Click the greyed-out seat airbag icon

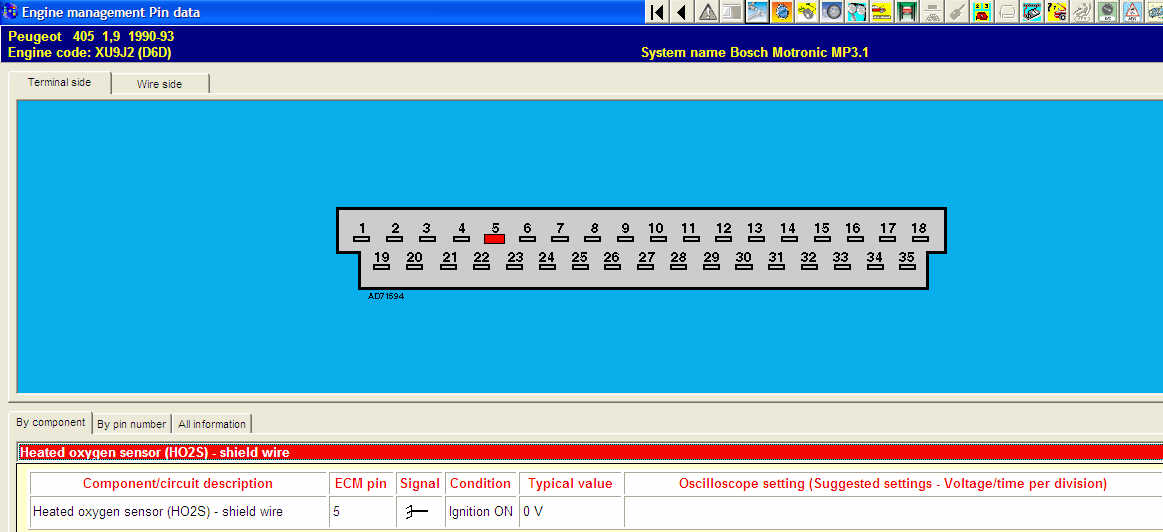pos(1083,12)
